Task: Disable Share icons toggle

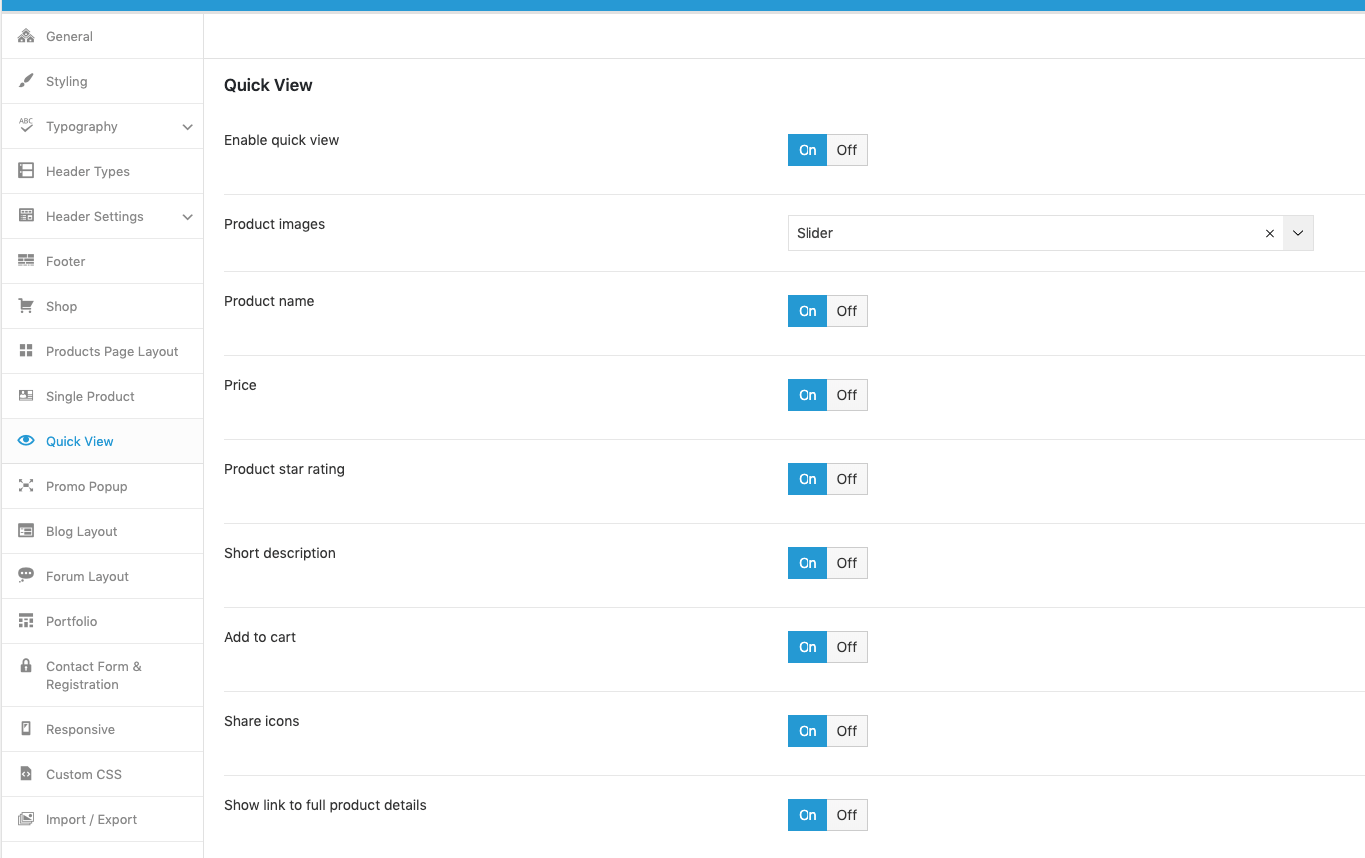Action: (x=847, y=731)
